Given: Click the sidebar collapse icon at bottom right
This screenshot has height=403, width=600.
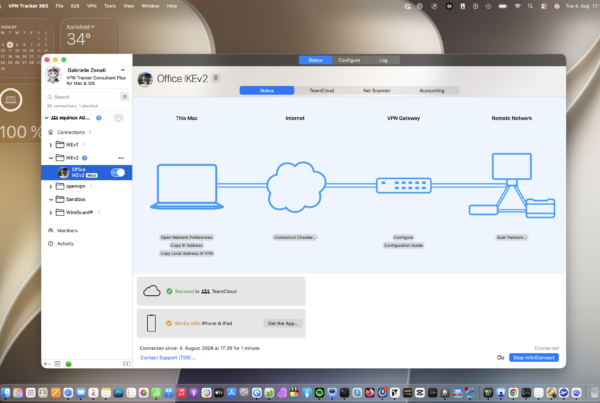Looking at the screenshot, I should point(126,364).
